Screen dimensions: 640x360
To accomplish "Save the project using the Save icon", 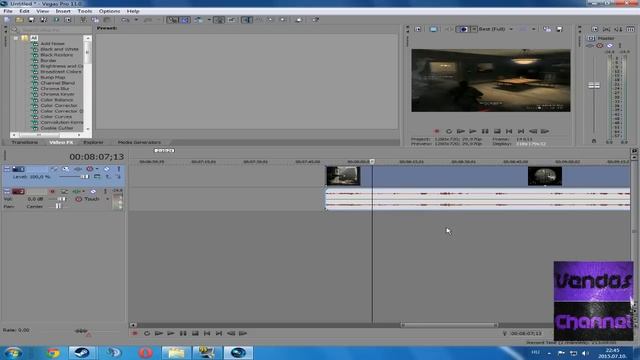I will (31, 20).
